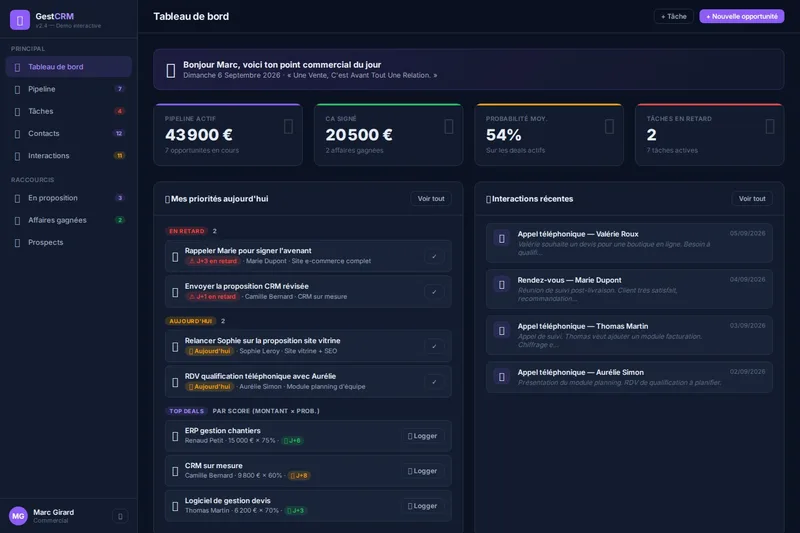Click the ERP gestion chantiers deal icon
This screenshot has width=800, height=533.
(175, 437)
